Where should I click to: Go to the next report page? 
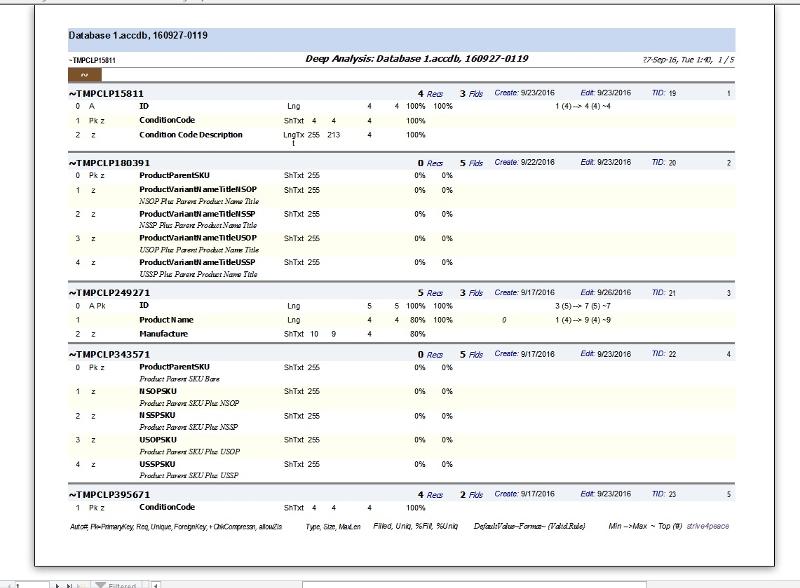click(56, 584)
